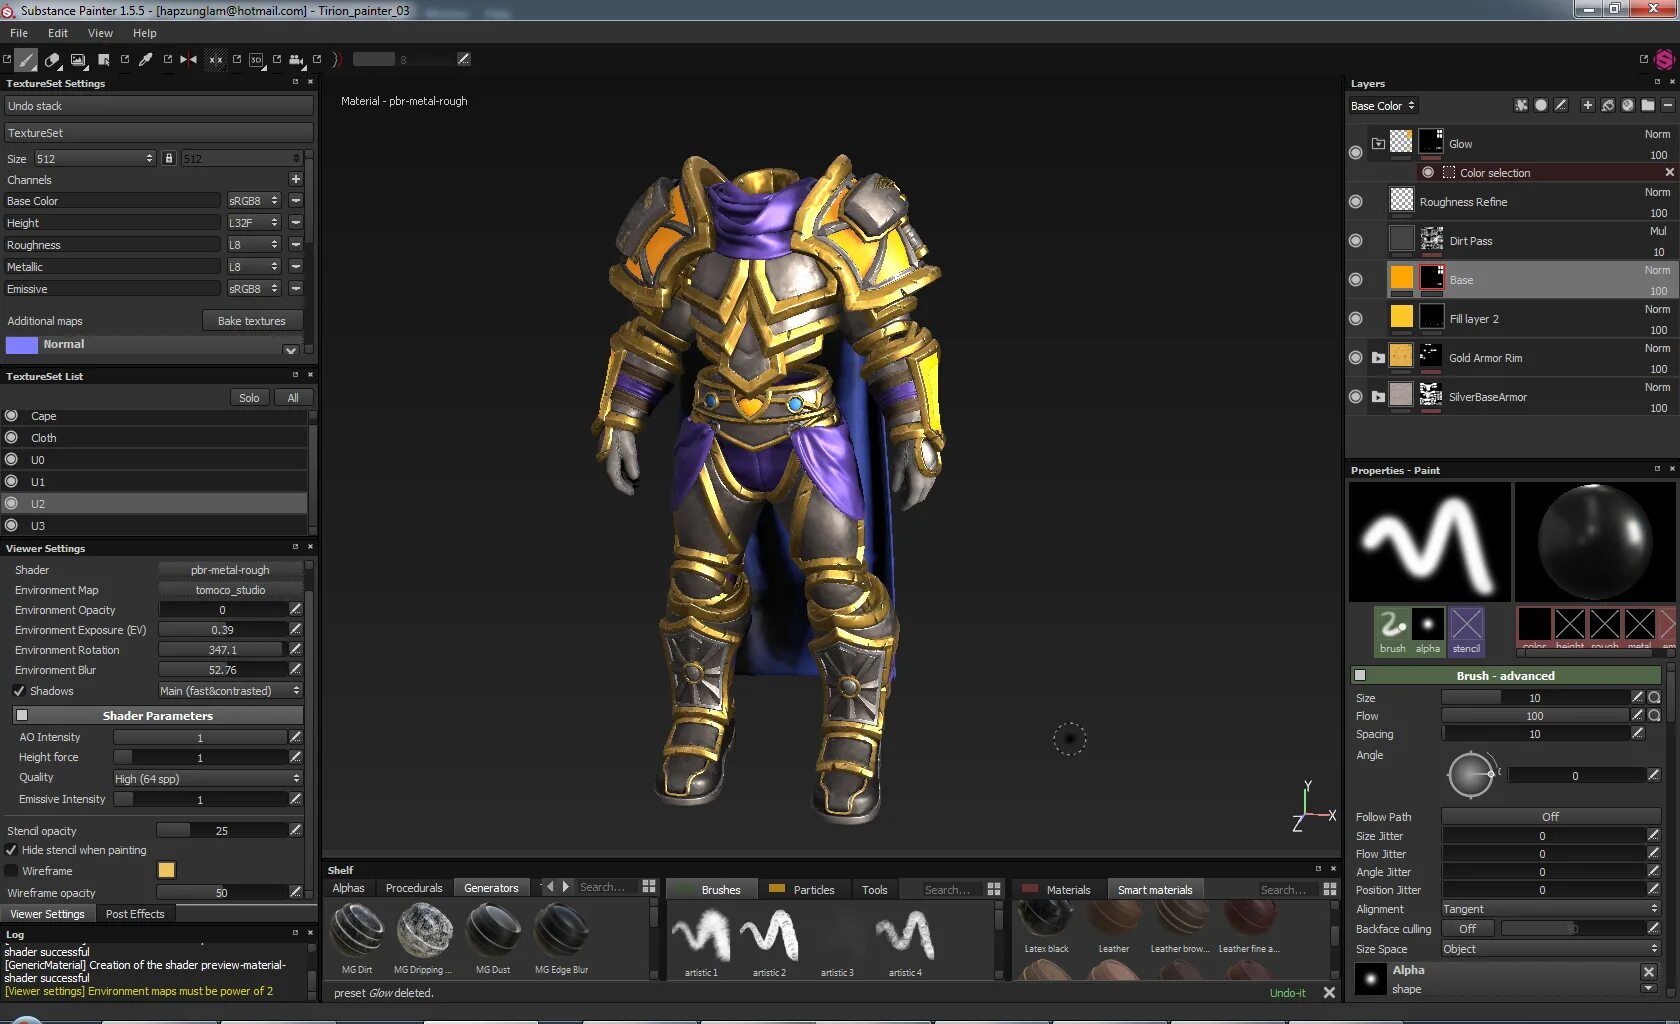Change the Height channel L32F format
Screen dimensions: 1680x1024
[253, 223]
